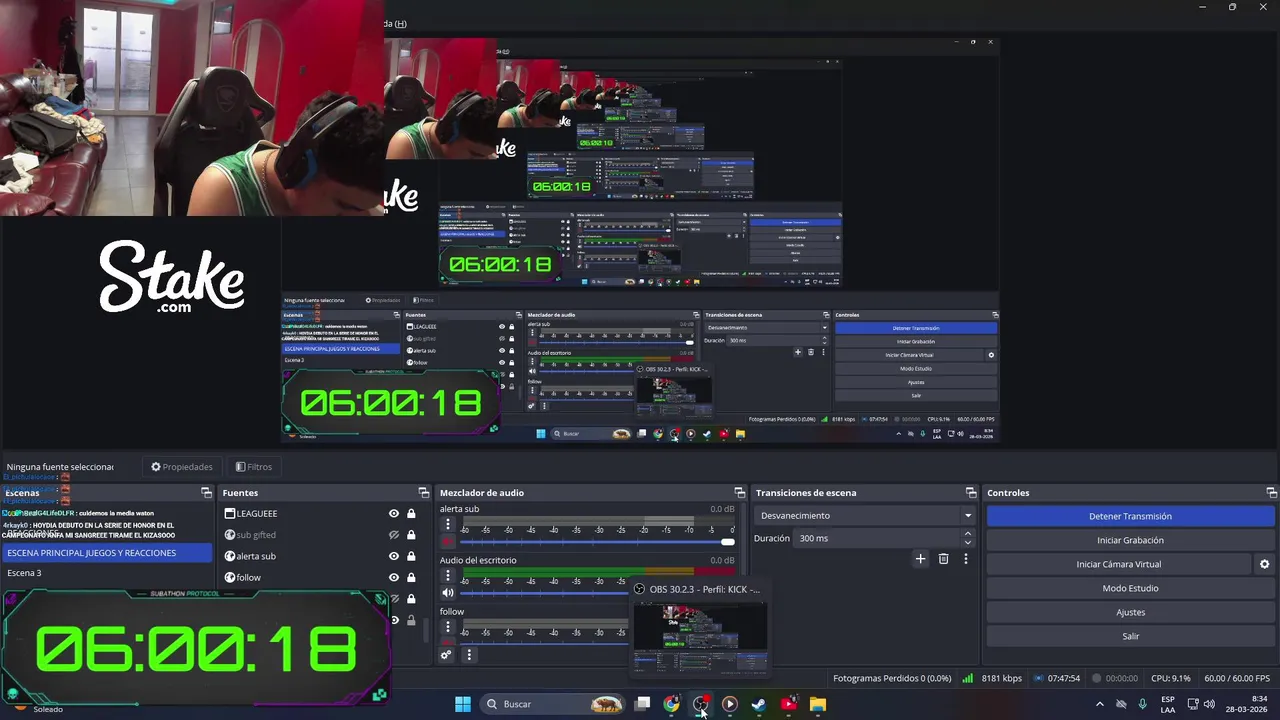Toggle lock on alerta sub source
Viewport: 1280px width, 720px height.
[411, 556]
